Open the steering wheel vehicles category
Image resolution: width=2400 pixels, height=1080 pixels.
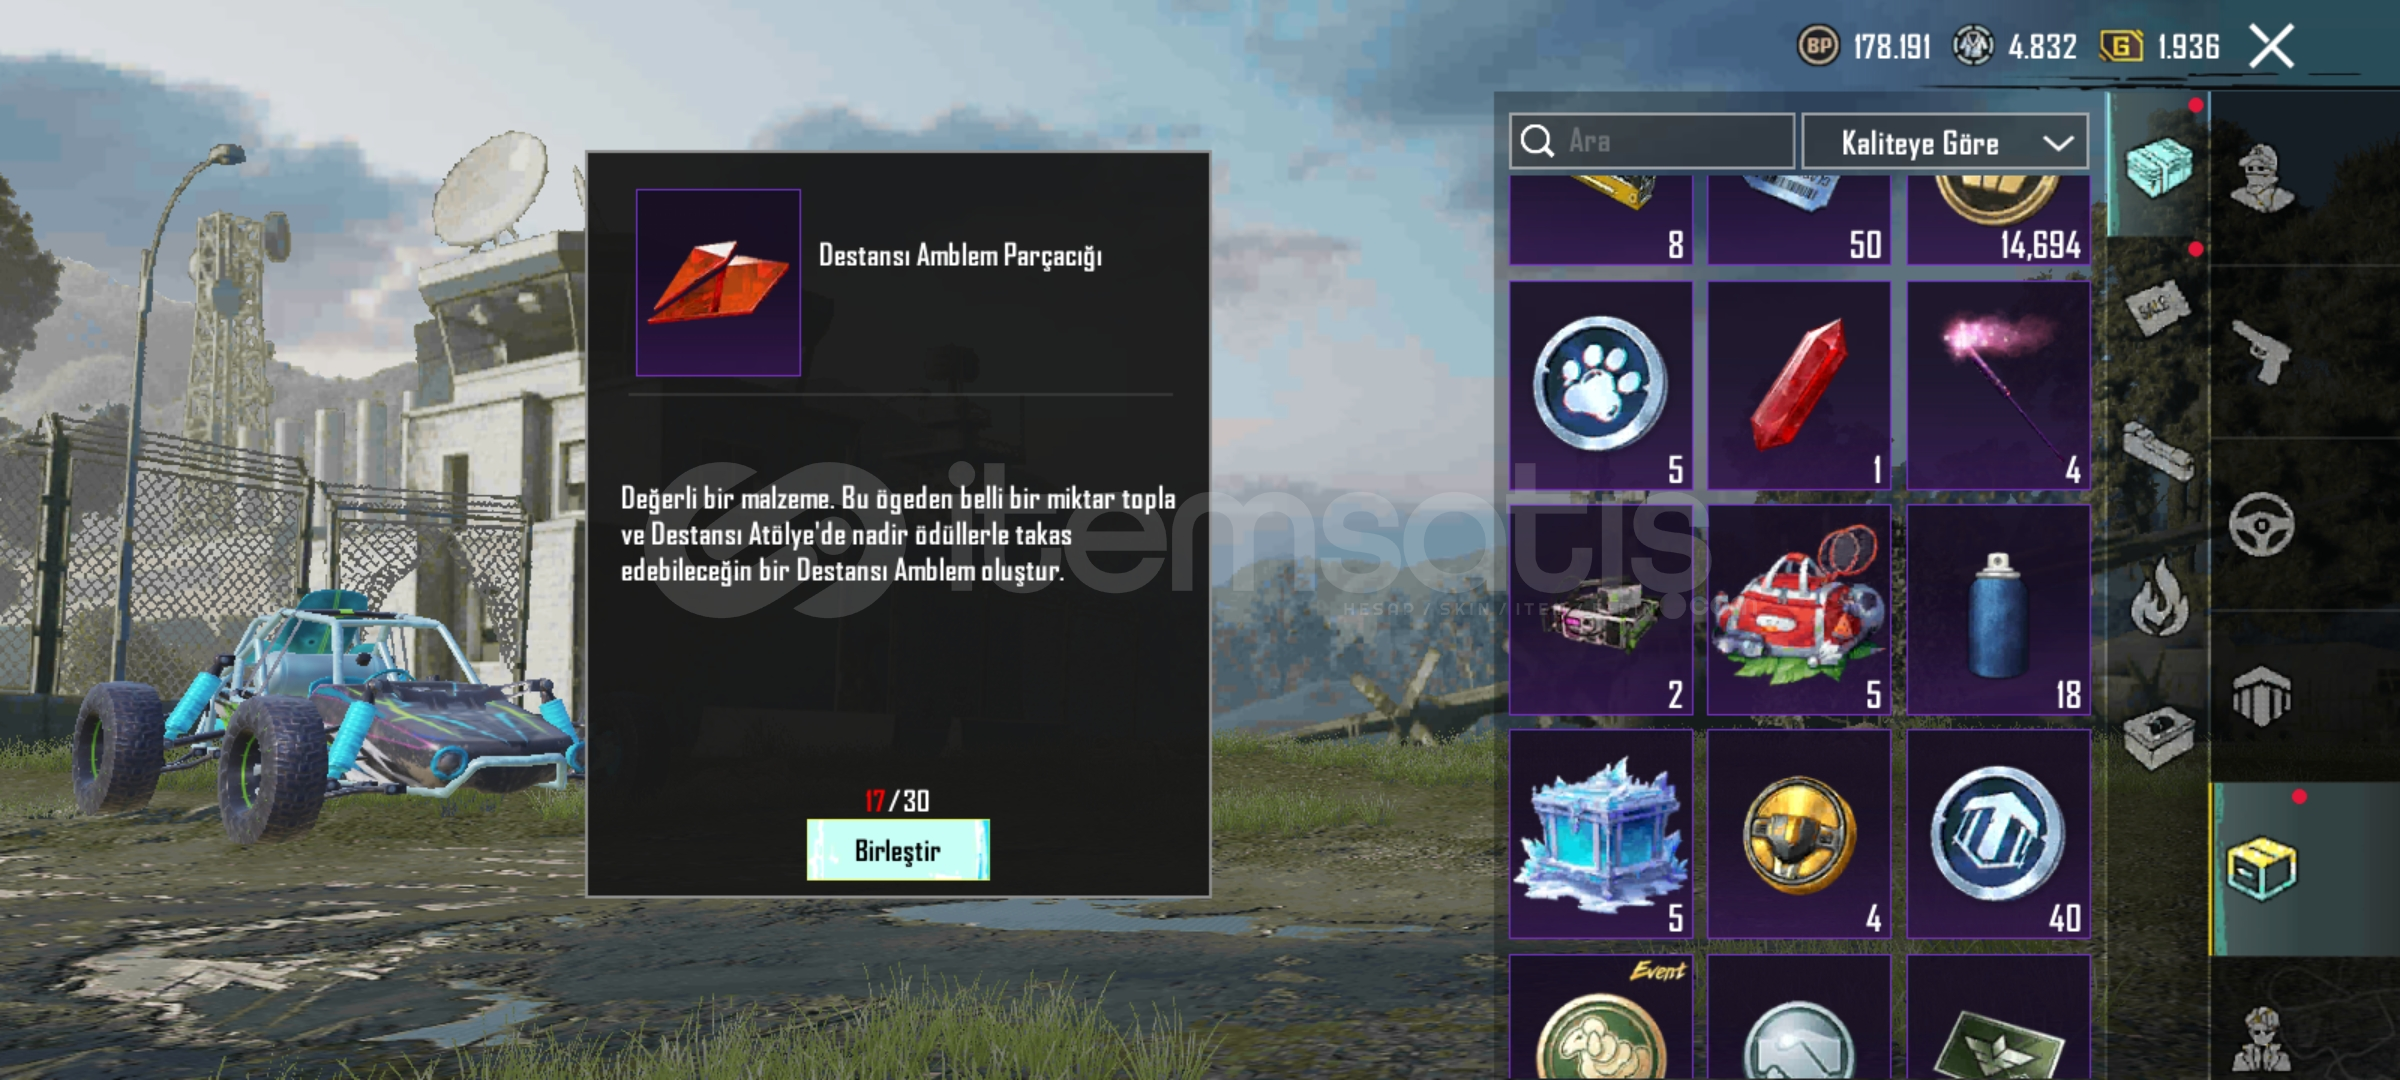click(x=2261, y=524)
